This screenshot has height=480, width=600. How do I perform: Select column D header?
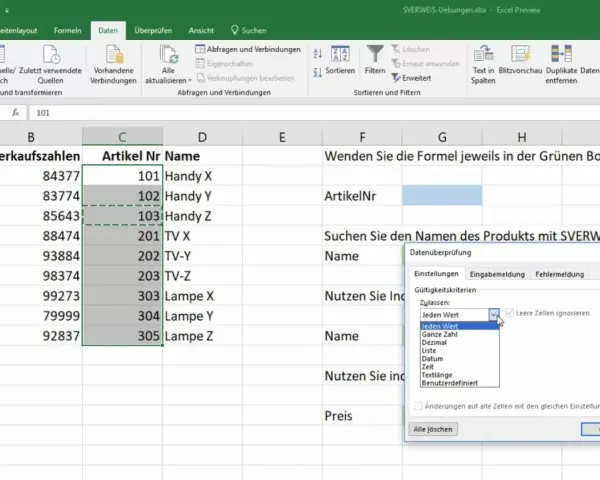202,137
